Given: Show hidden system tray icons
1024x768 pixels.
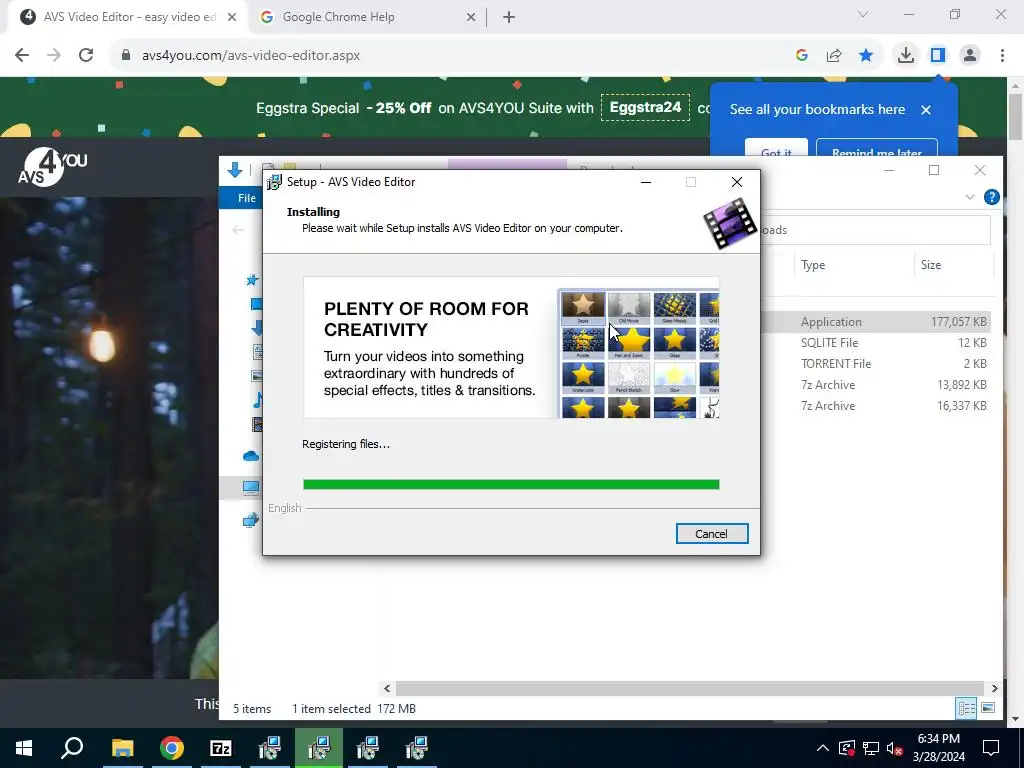Looking at the screenshot, I should tap(823, 748).
